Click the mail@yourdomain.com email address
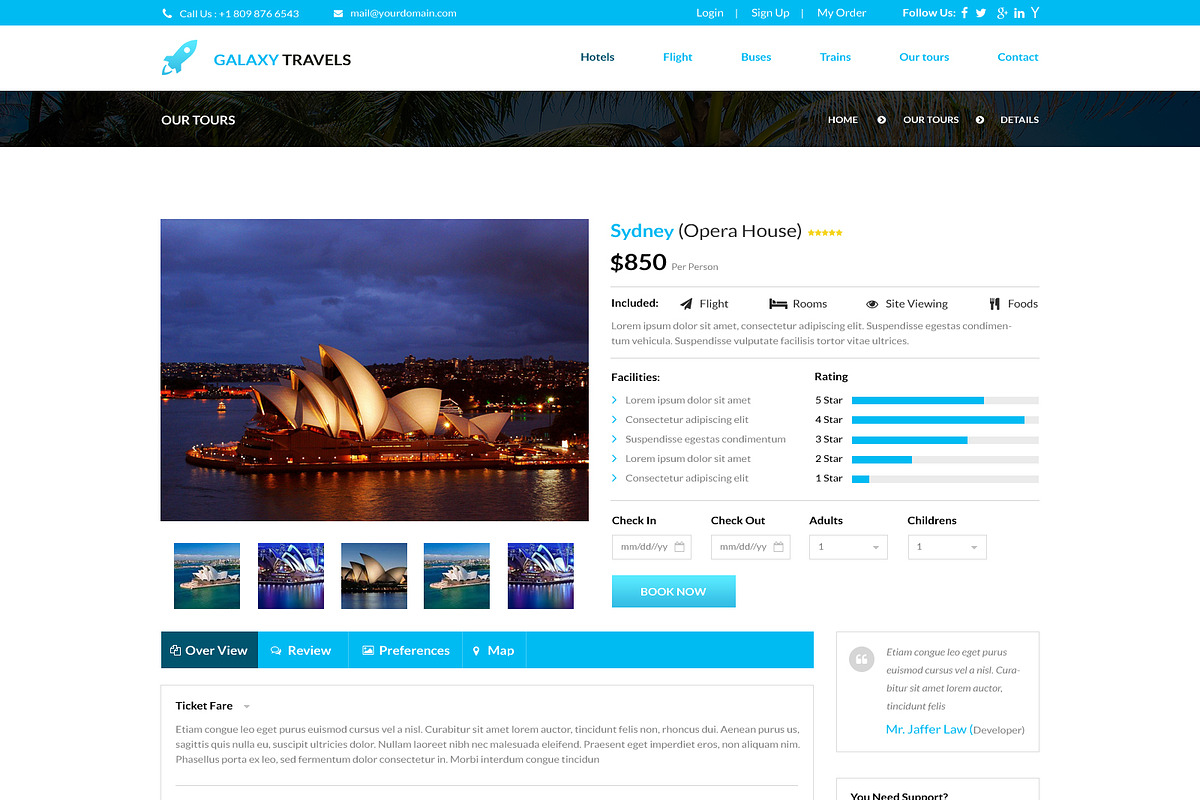This screenshot has height=800, width=1200. pyautogui.click(x=403, y=13)
